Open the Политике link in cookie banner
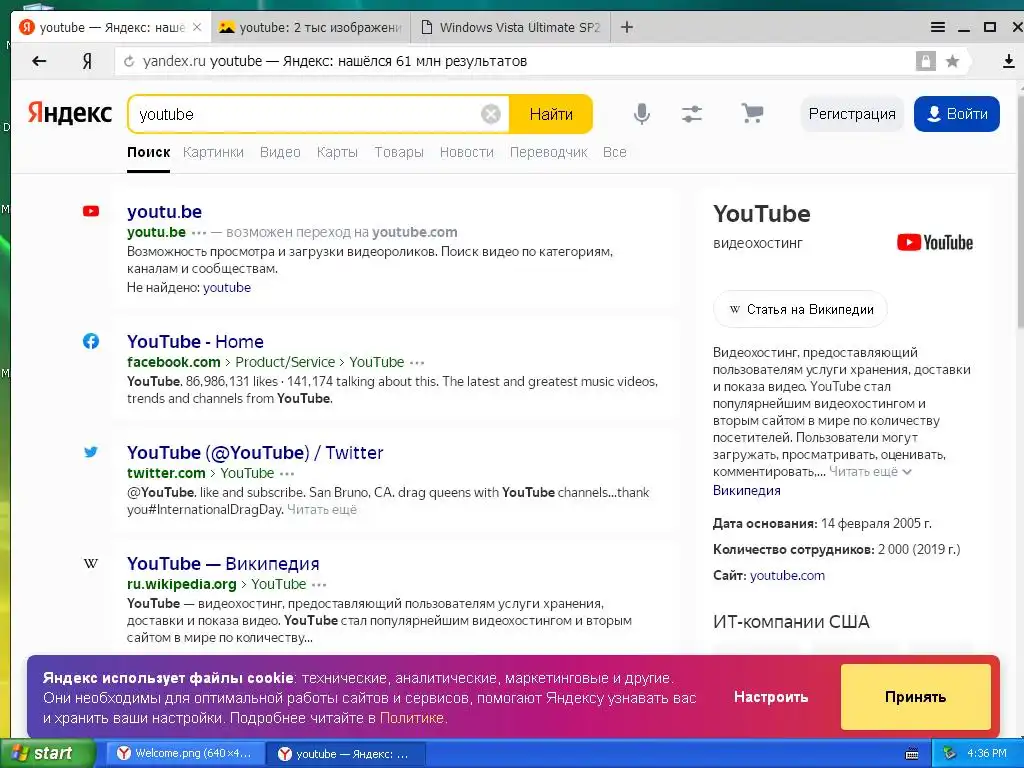Screen dimensions: 1024x768 coord(411,718)
